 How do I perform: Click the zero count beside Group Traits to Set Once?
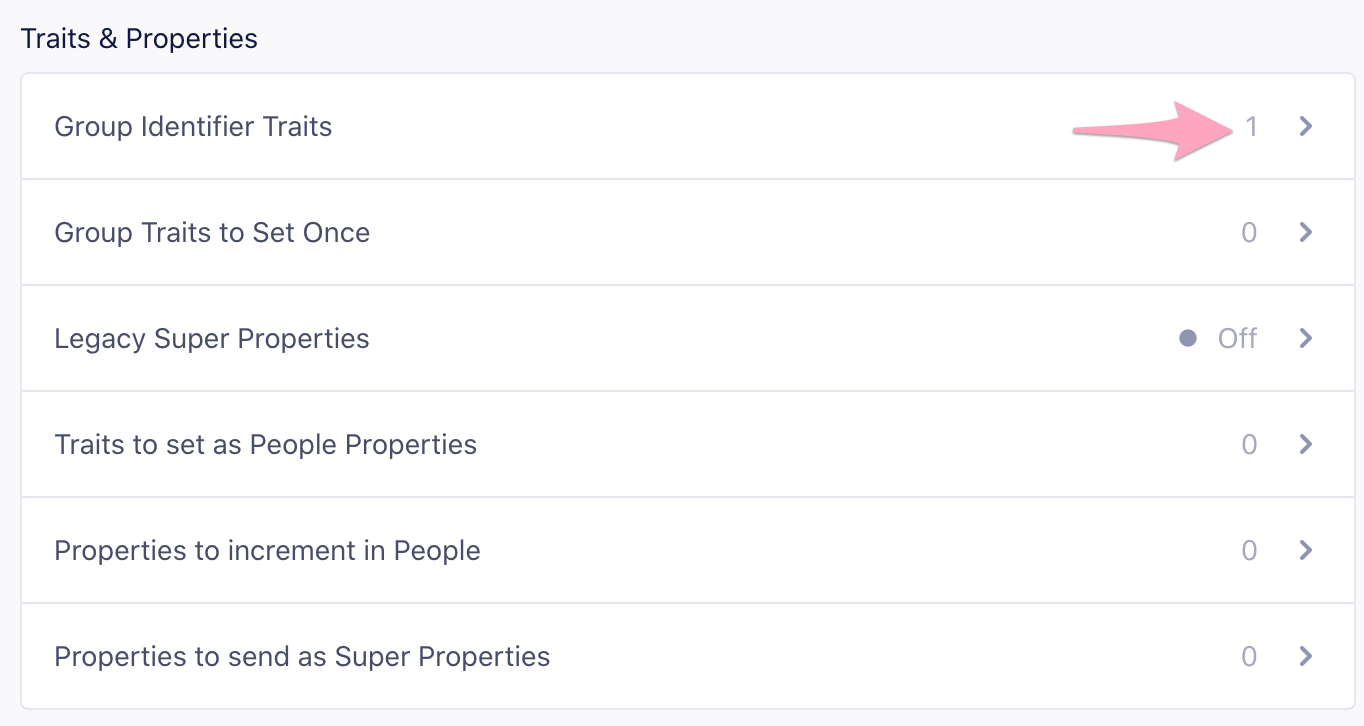[x=1249, y=232]
